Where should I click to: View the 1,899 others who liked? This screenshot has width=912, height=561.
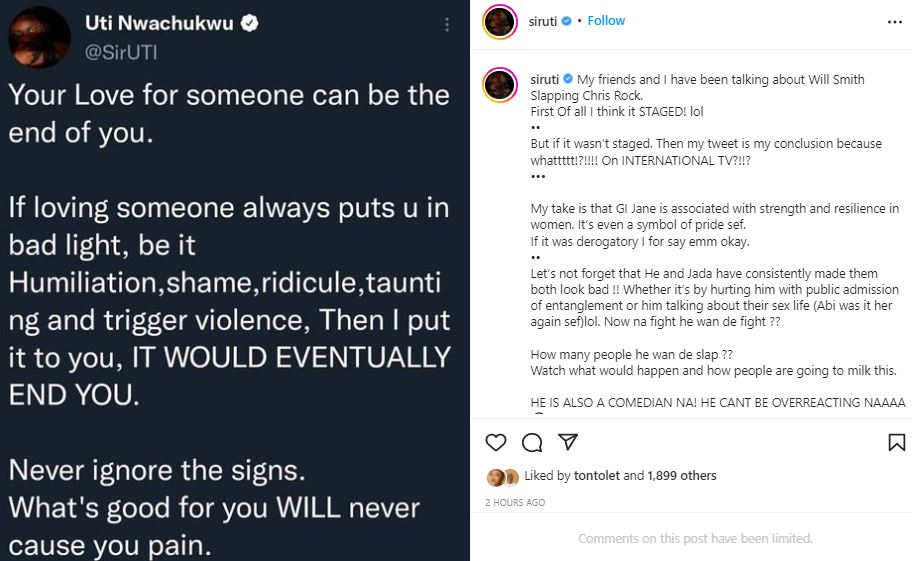tap(682, 476)
